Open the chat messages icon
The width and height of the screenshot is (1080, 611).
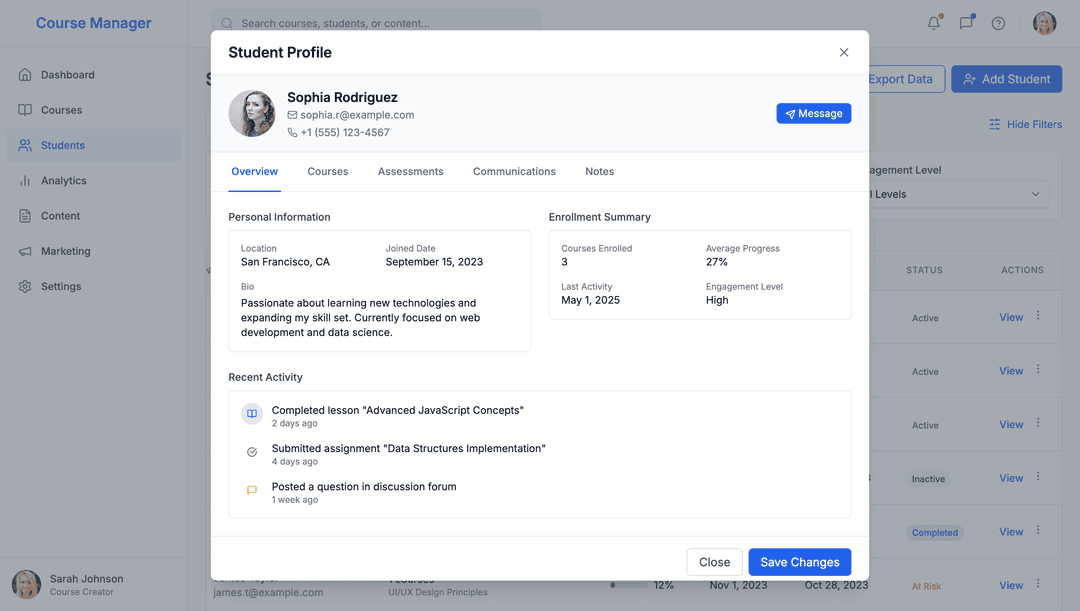pos(966,23)
